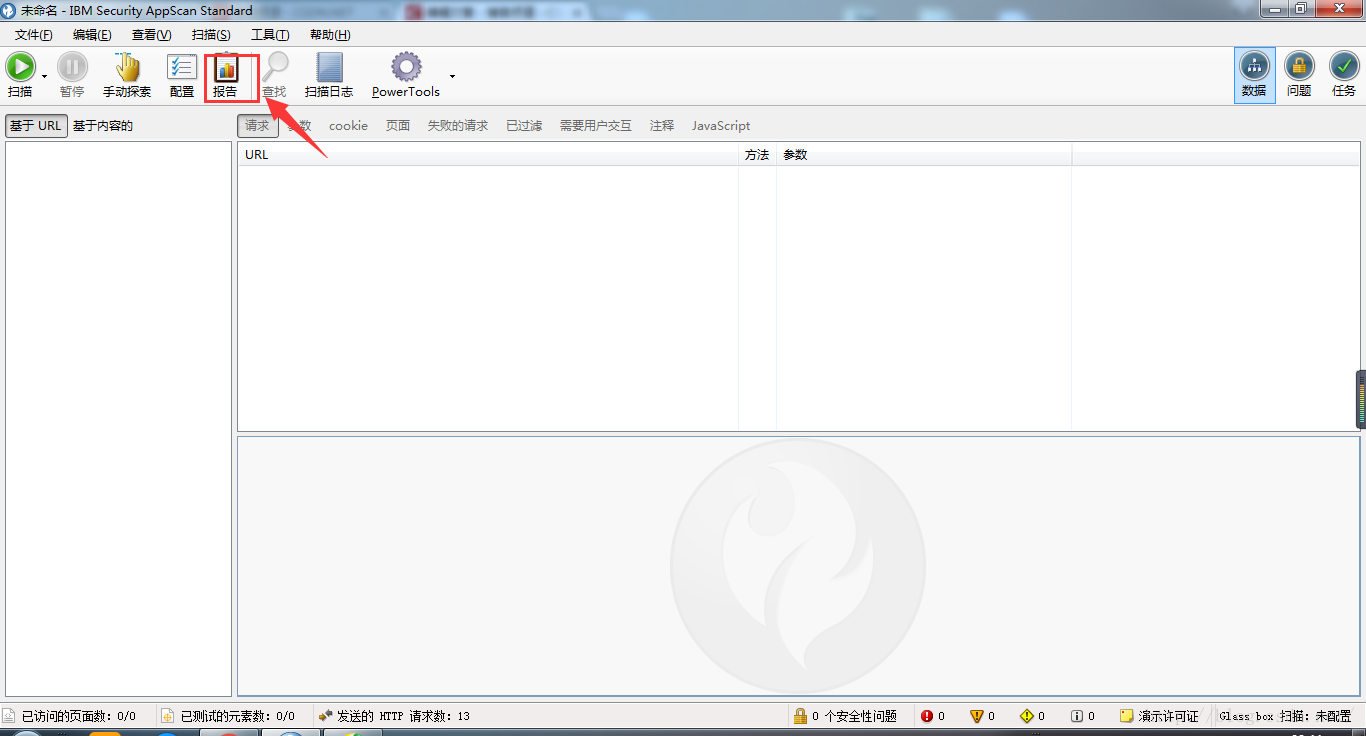Click the red high-severity issue icon
1366x736 pixels.
[x=927, y=716]
